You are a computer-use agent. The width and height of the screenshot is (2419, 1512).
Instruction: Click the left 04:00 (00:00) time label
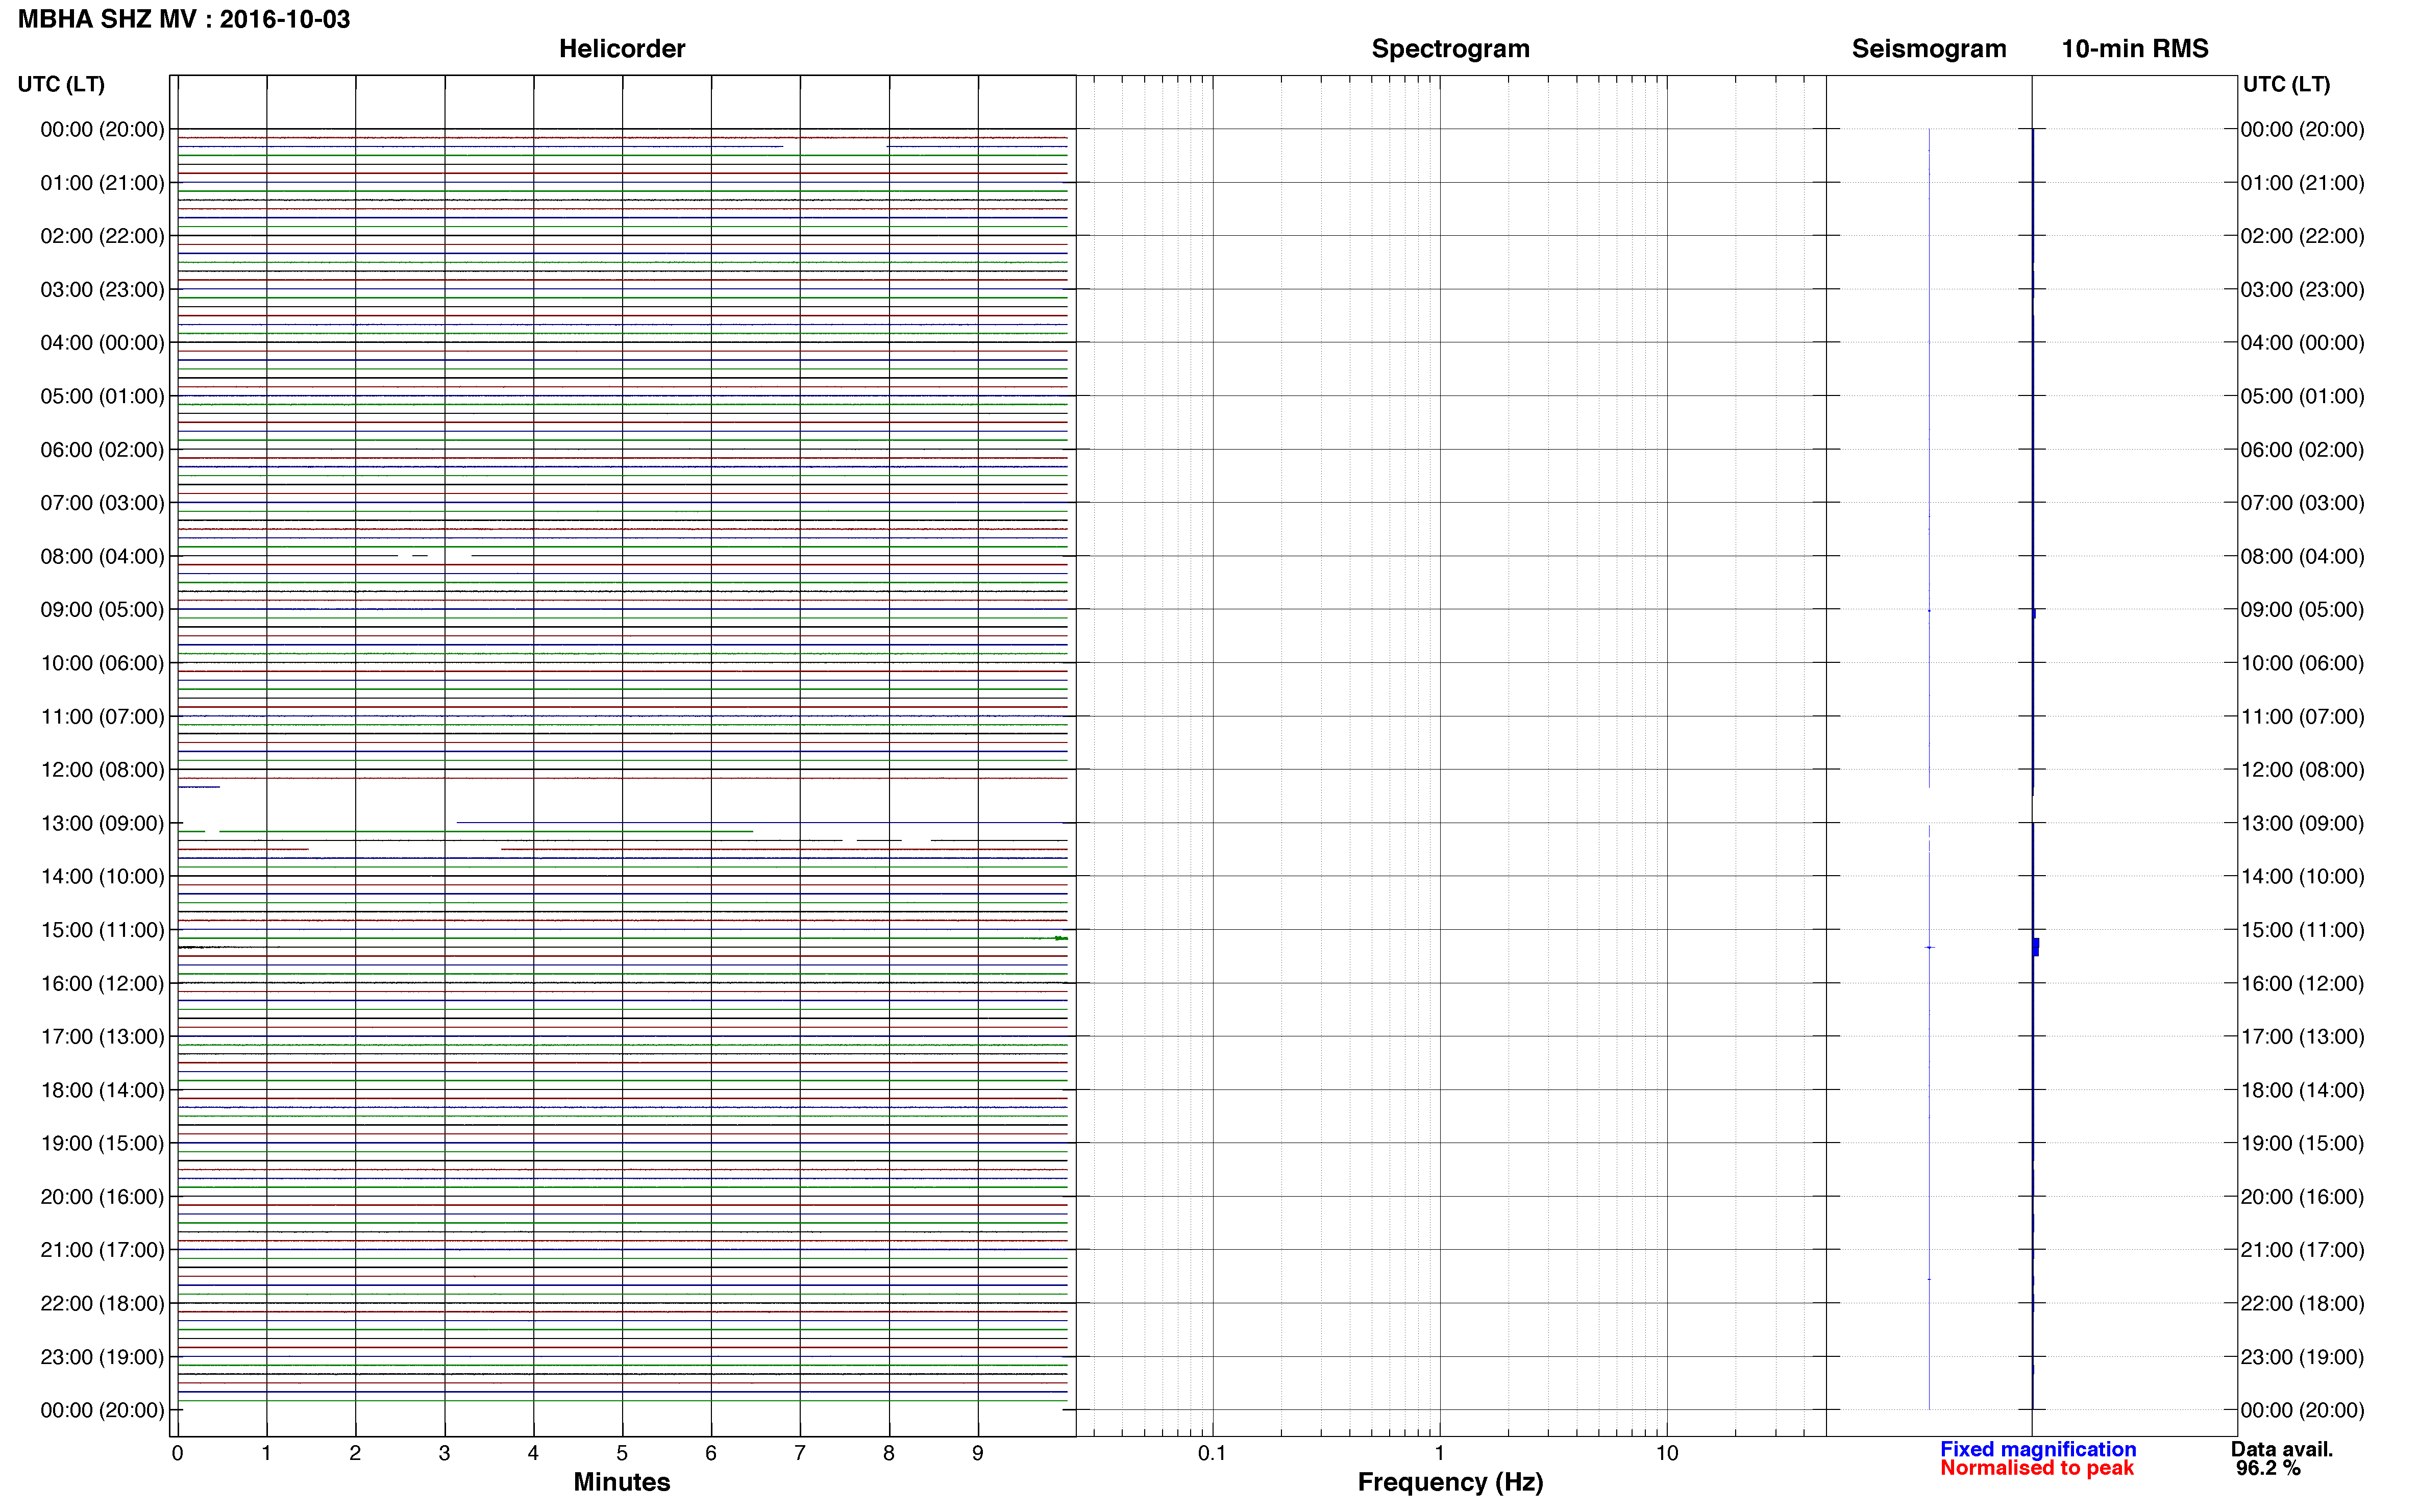(102, 343)
